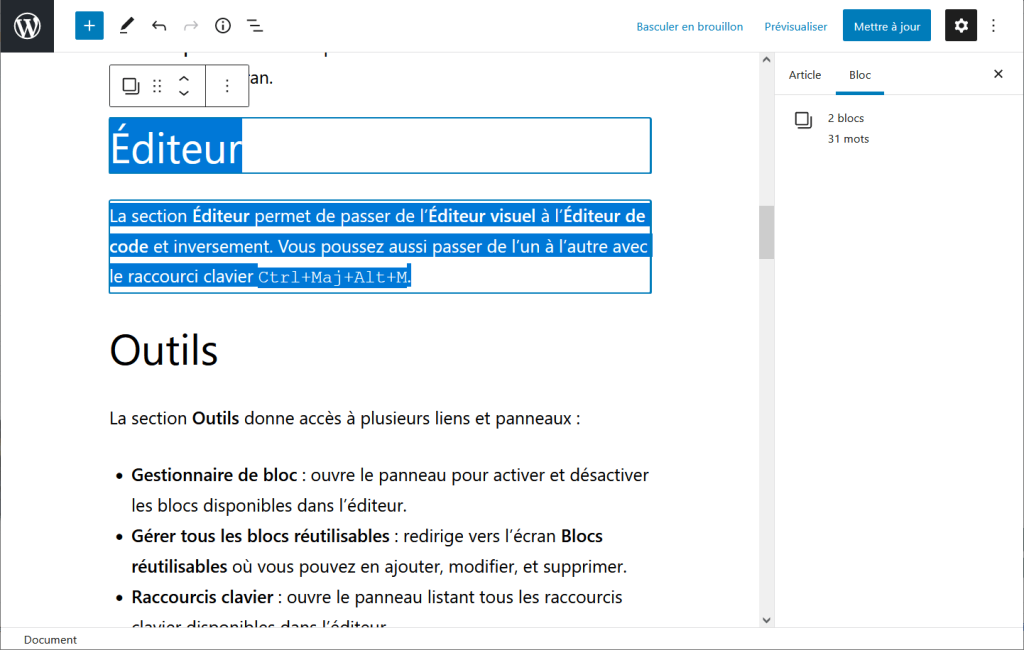Click the multi-block type icon in block toolbar
Screen dimensions: 1024x650
tap(131, 86)
